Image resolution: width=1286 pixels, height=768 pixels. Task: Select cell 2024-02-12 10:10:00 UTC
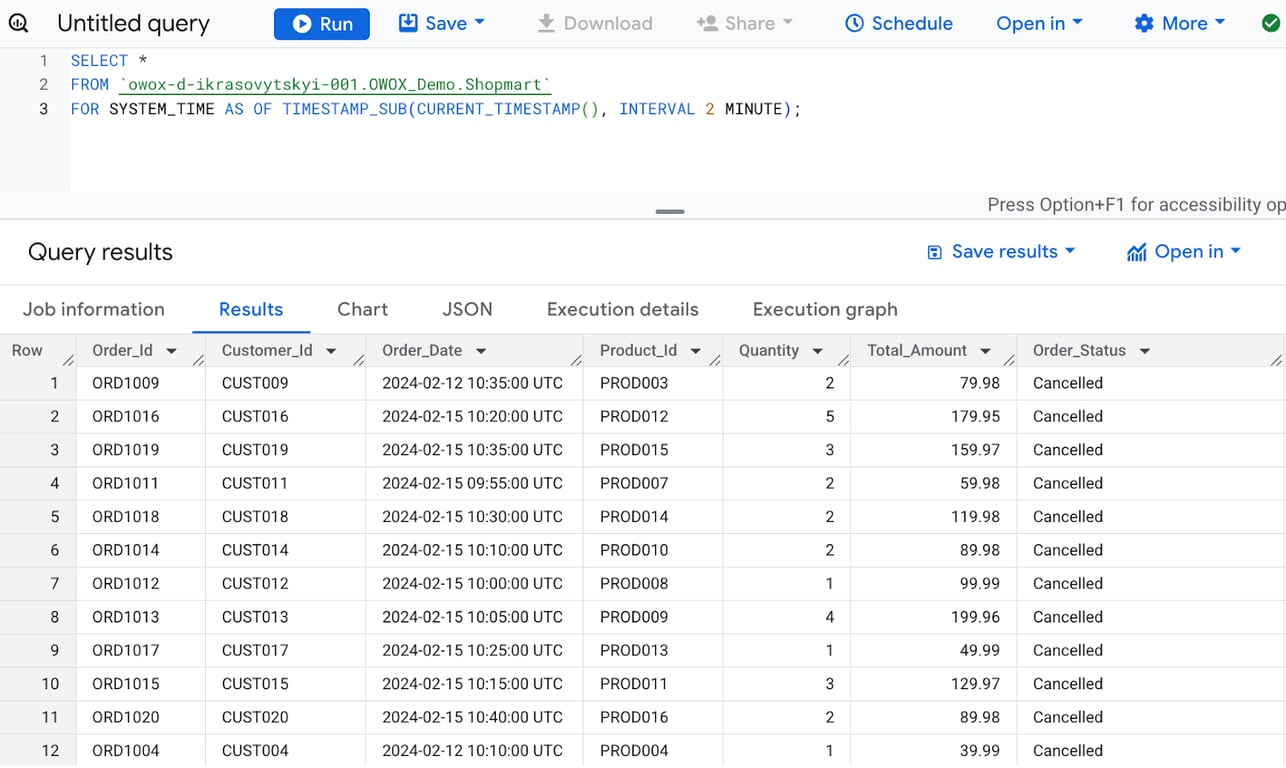(x=472, y=751)
